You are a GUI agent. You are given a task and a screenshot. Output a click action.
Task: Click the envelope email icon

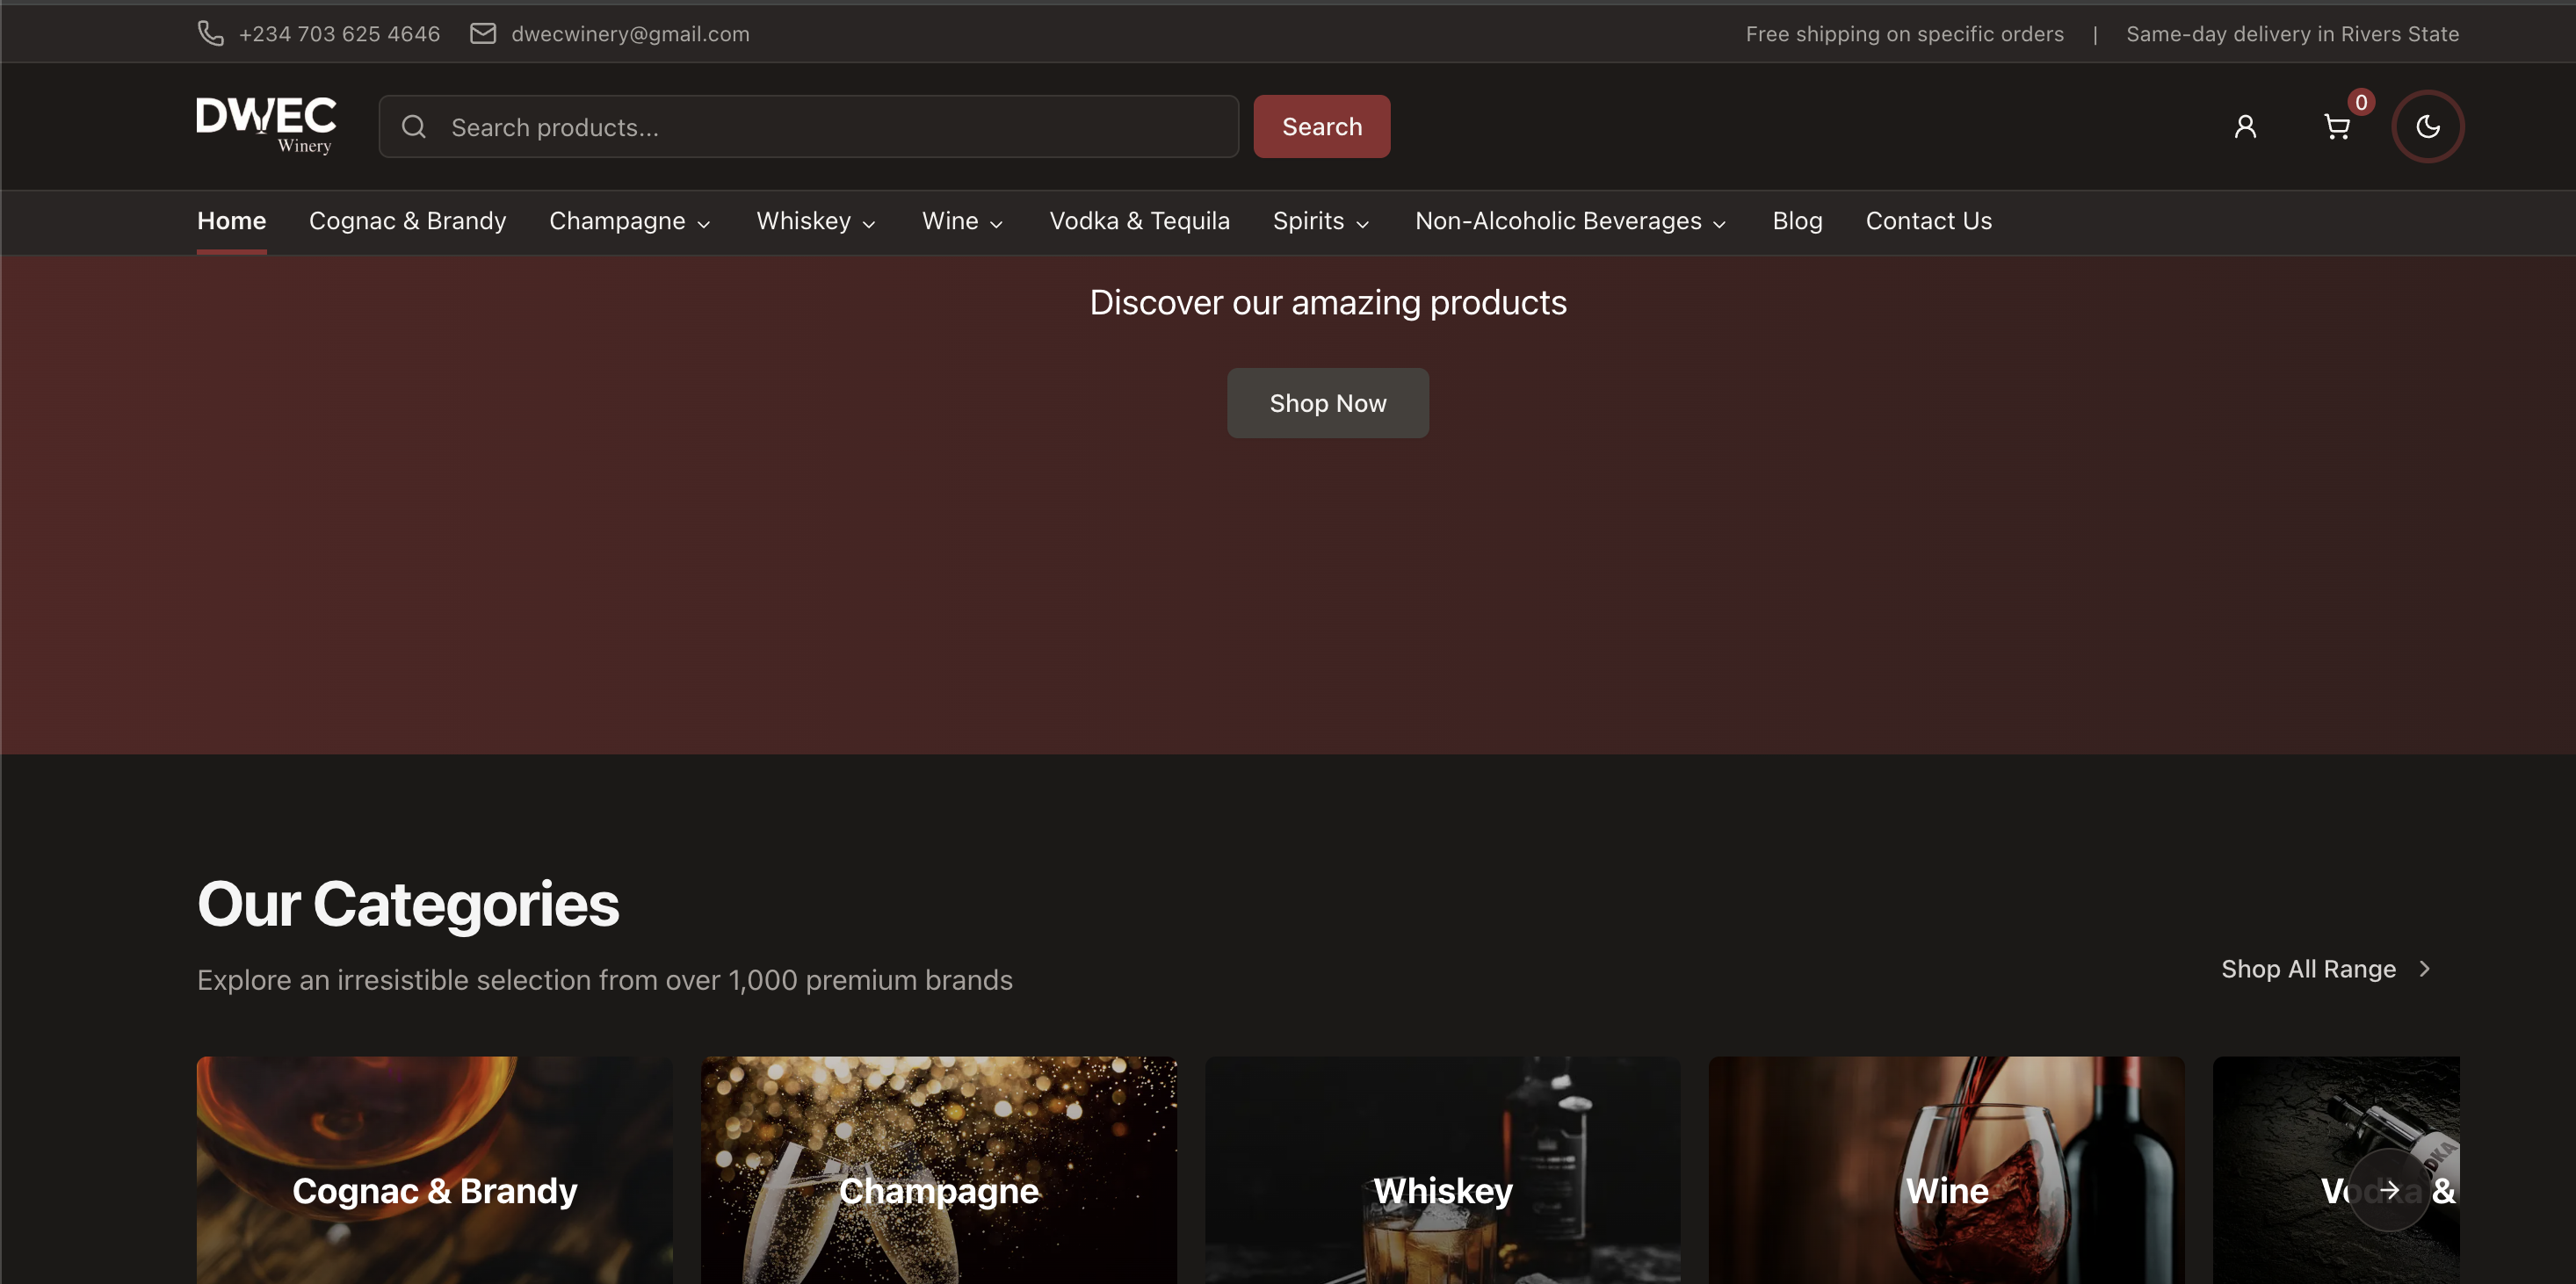[x=483, y=33]
